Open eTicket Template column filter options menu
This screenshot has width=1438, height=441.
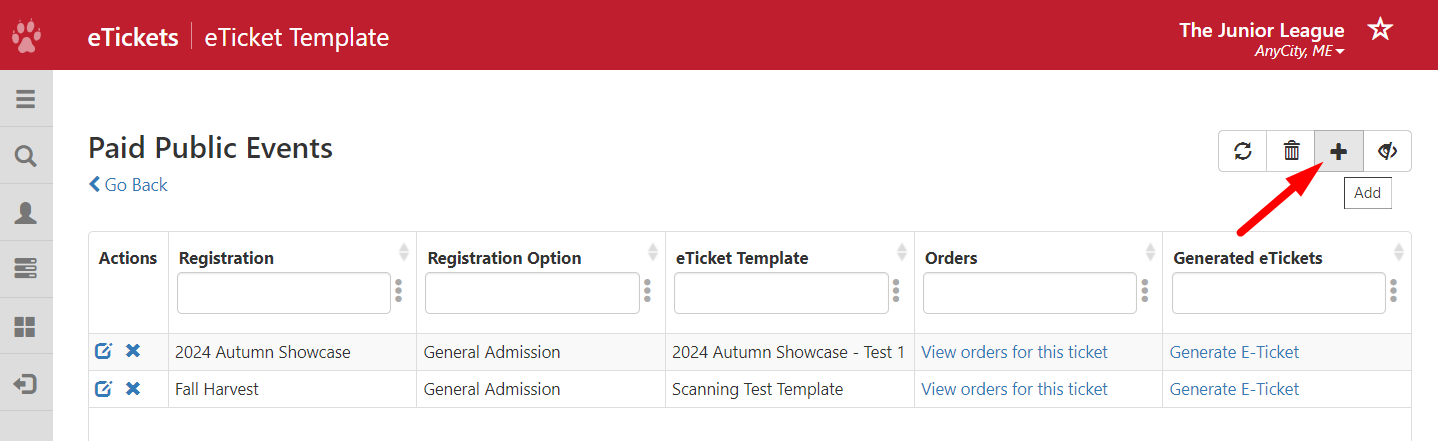895,291
